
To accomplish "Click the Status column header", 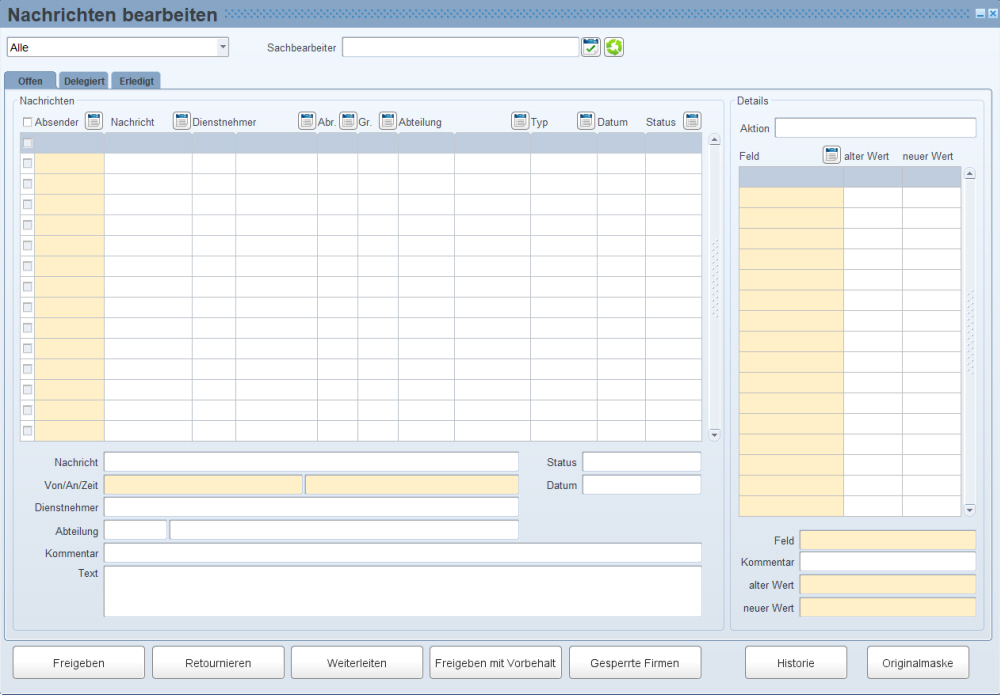I will pos(661,122).
